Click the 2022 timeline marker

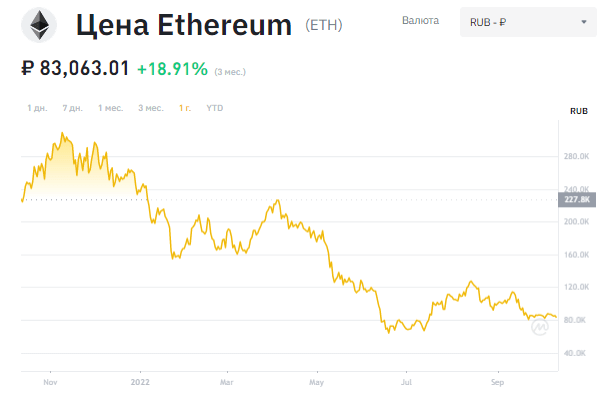139,381
